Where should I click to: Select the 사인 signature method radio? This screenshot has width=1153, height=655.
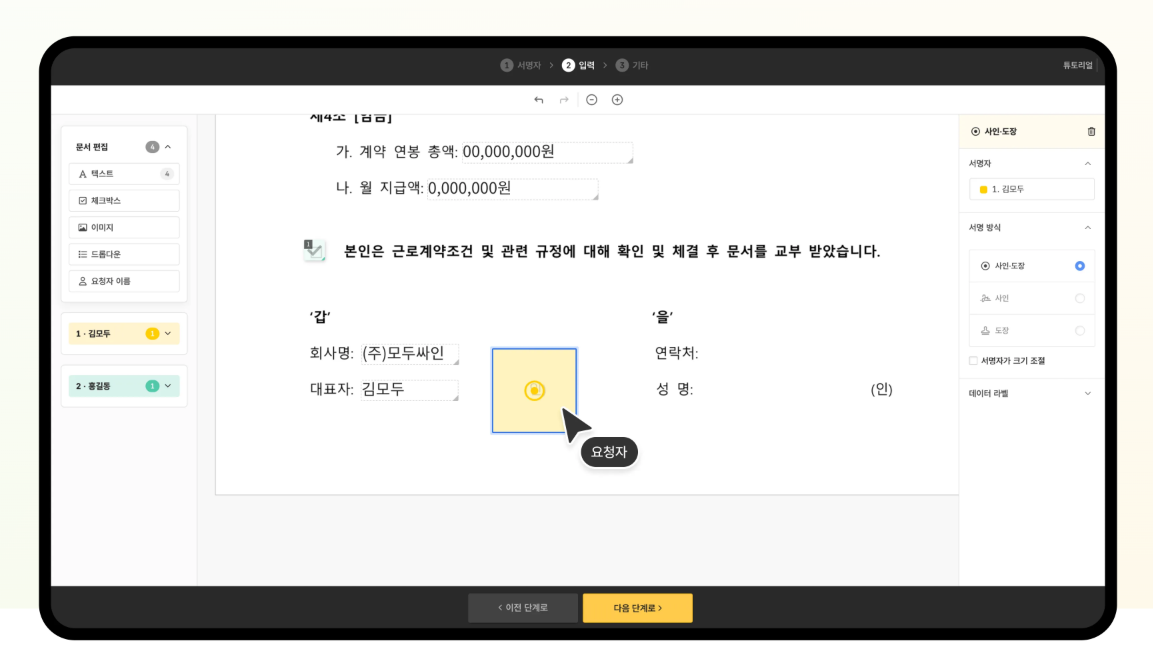coord(1079,298)
